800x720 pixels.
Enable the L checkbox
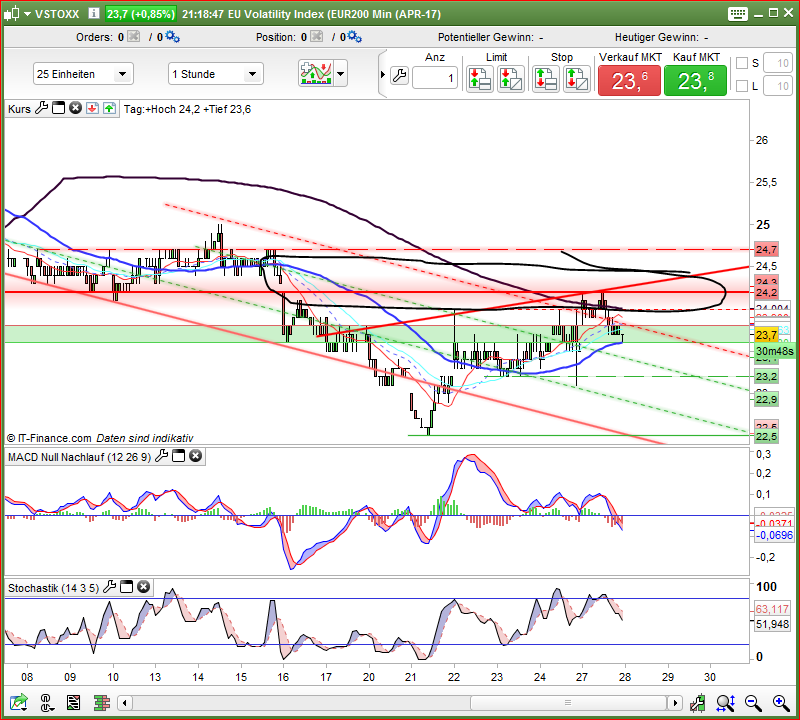(741, 86)
